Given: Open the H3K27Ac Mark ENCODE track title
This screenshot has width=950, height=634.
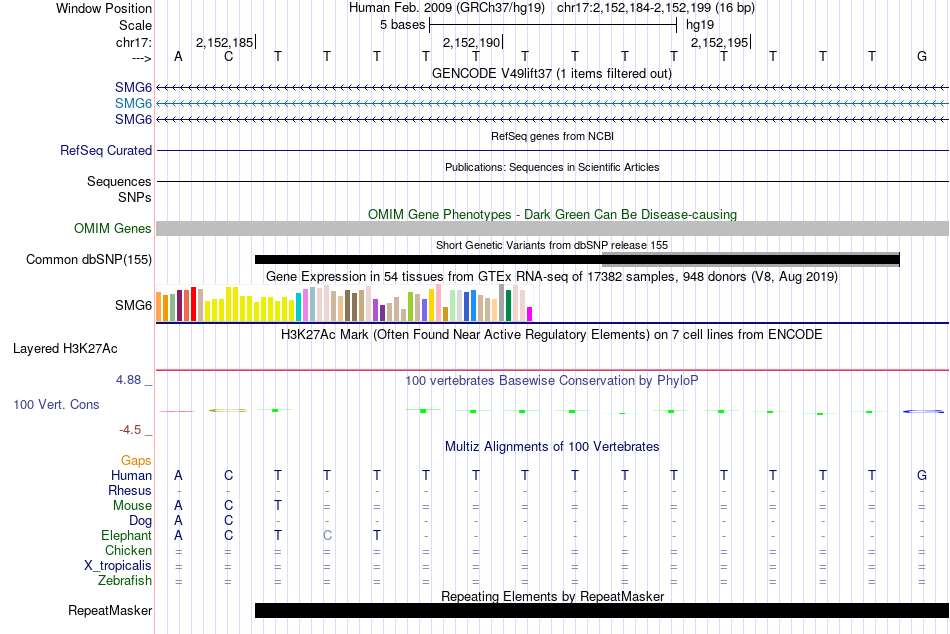Looking at the screenshot, I should (552, 335).
